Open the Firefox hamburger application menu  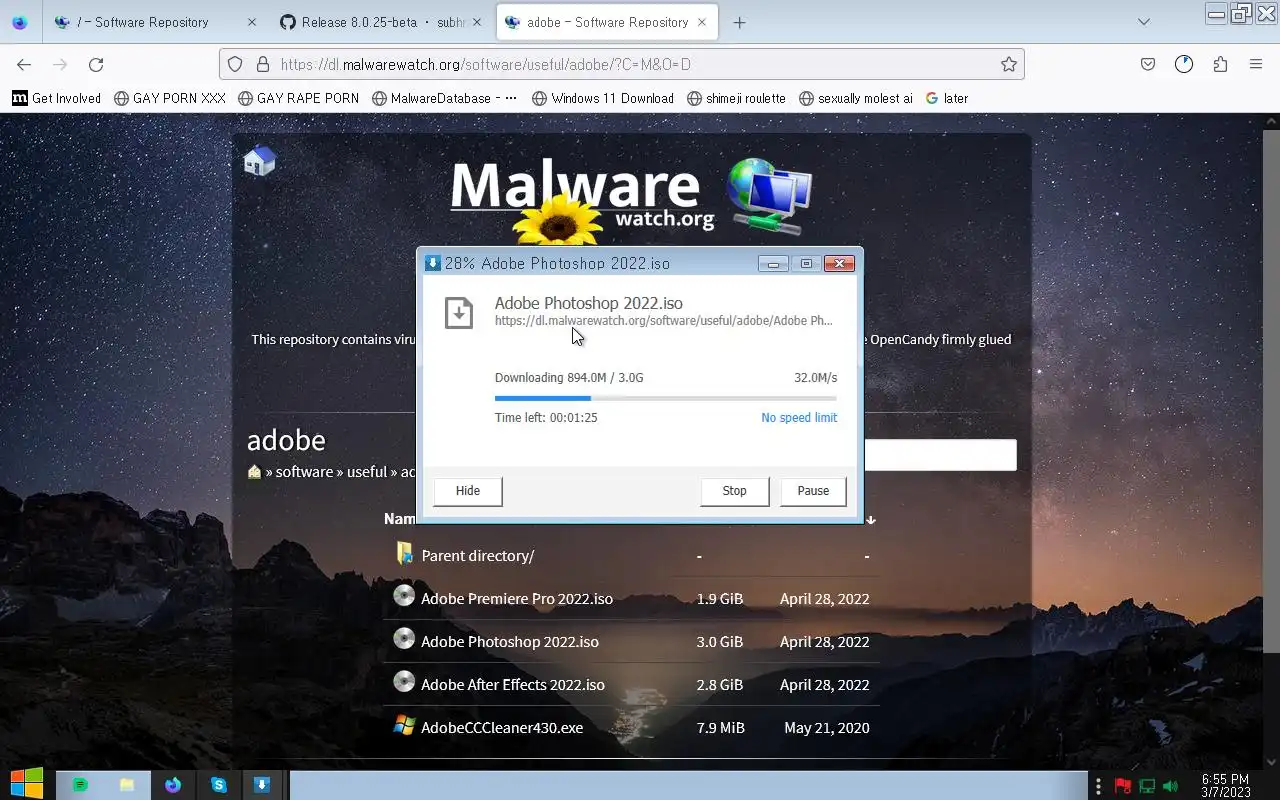click(1256, 64)
